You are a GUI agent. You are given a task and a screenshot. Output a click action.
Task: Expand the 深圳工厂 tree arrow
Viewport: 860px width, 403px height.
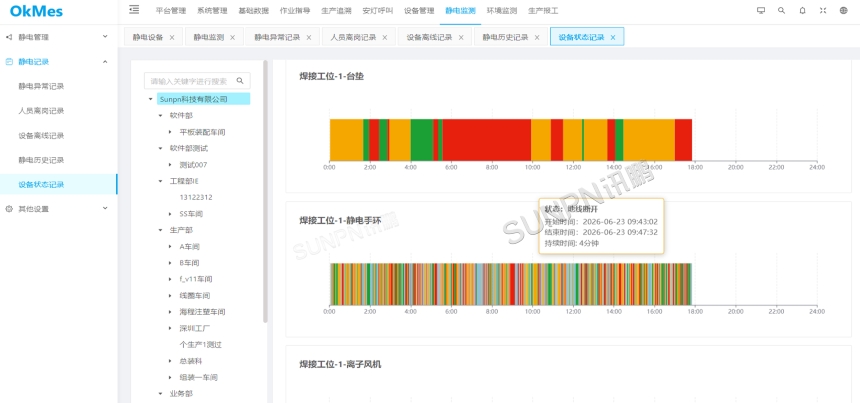171,328
